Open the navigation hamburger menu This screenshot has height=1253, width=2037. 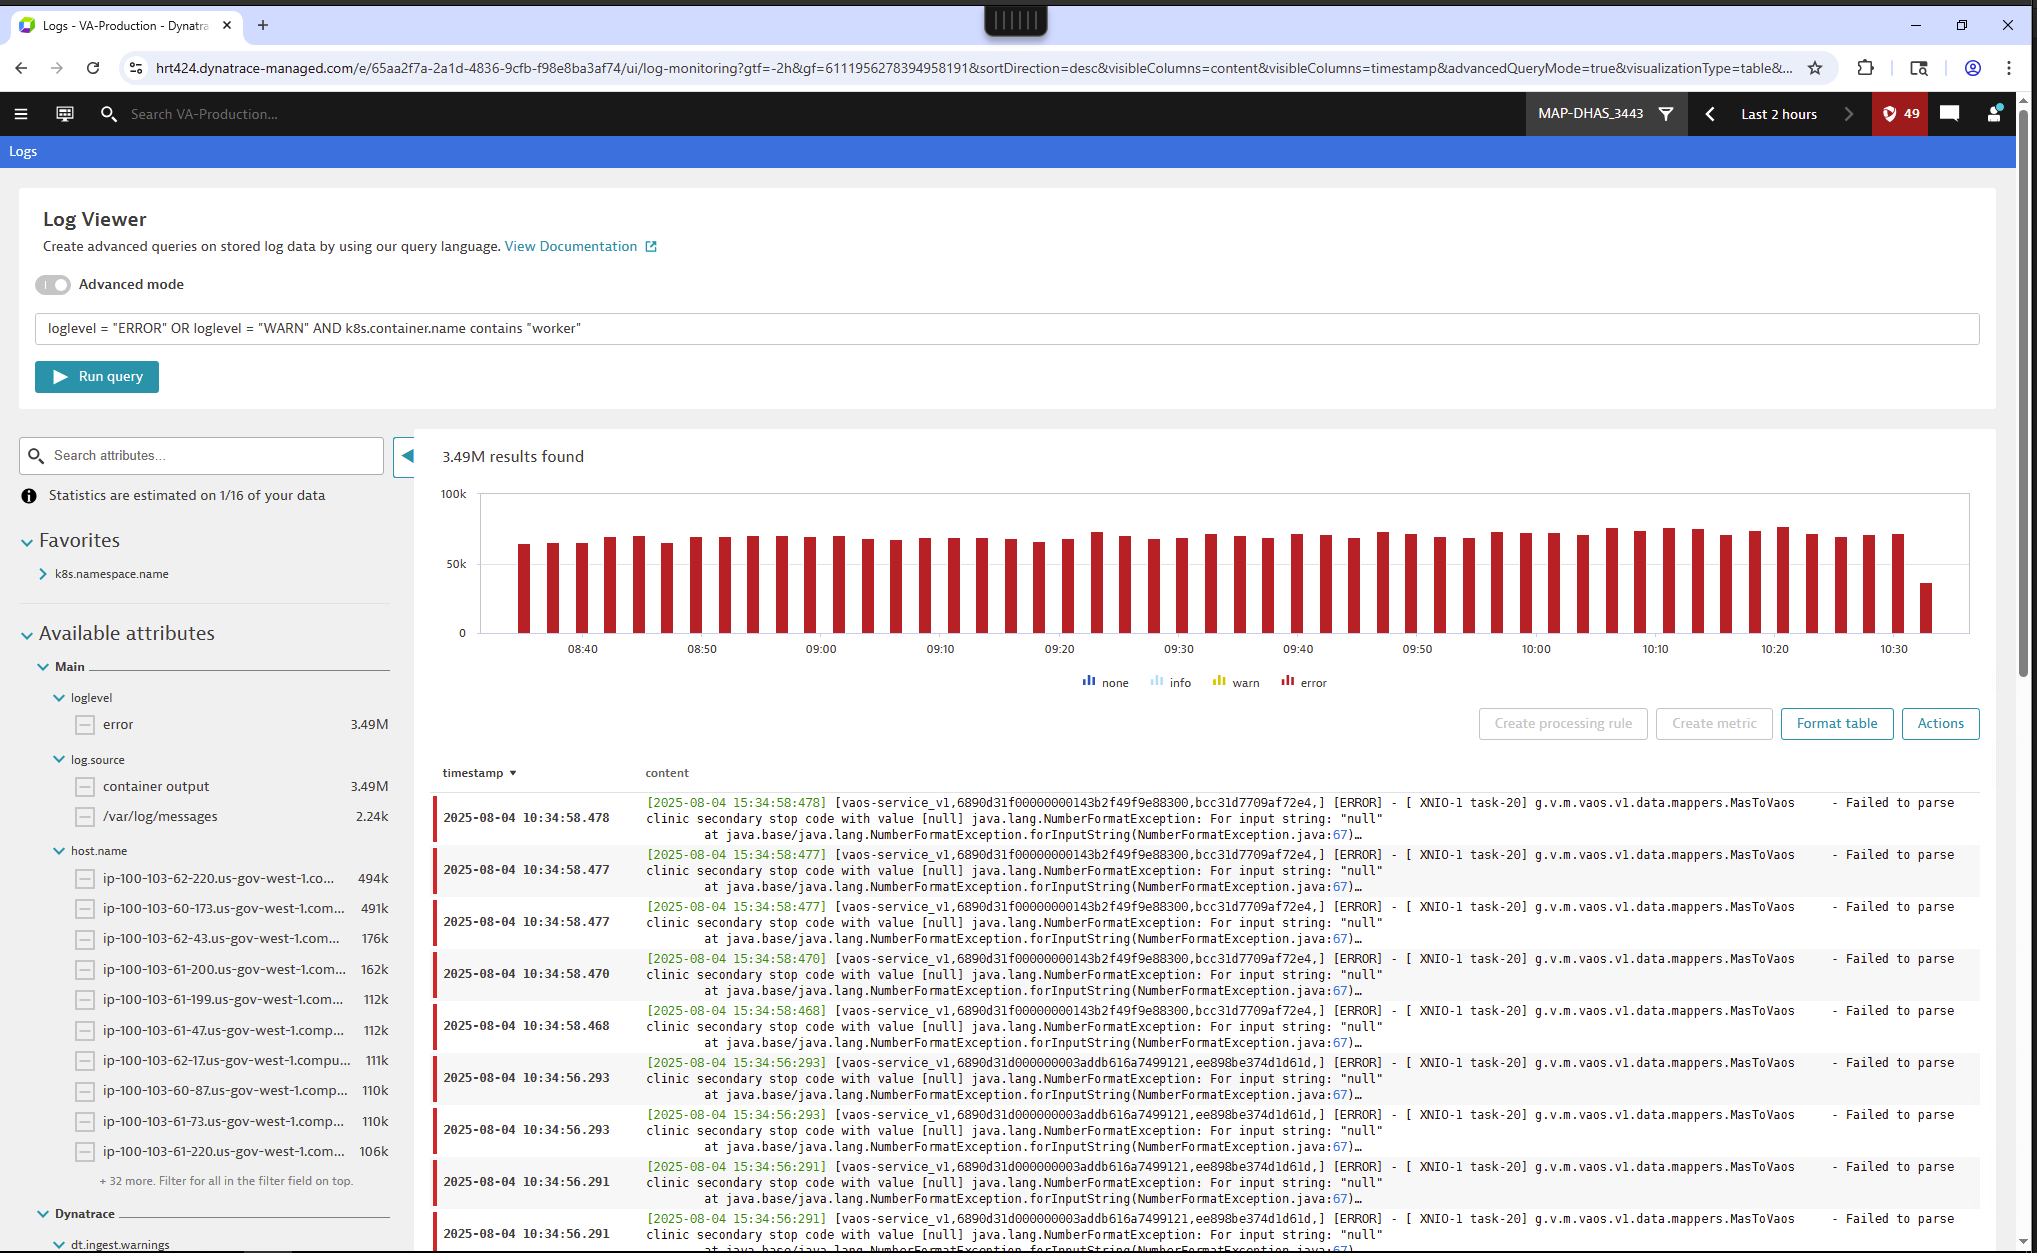[21, 113]
